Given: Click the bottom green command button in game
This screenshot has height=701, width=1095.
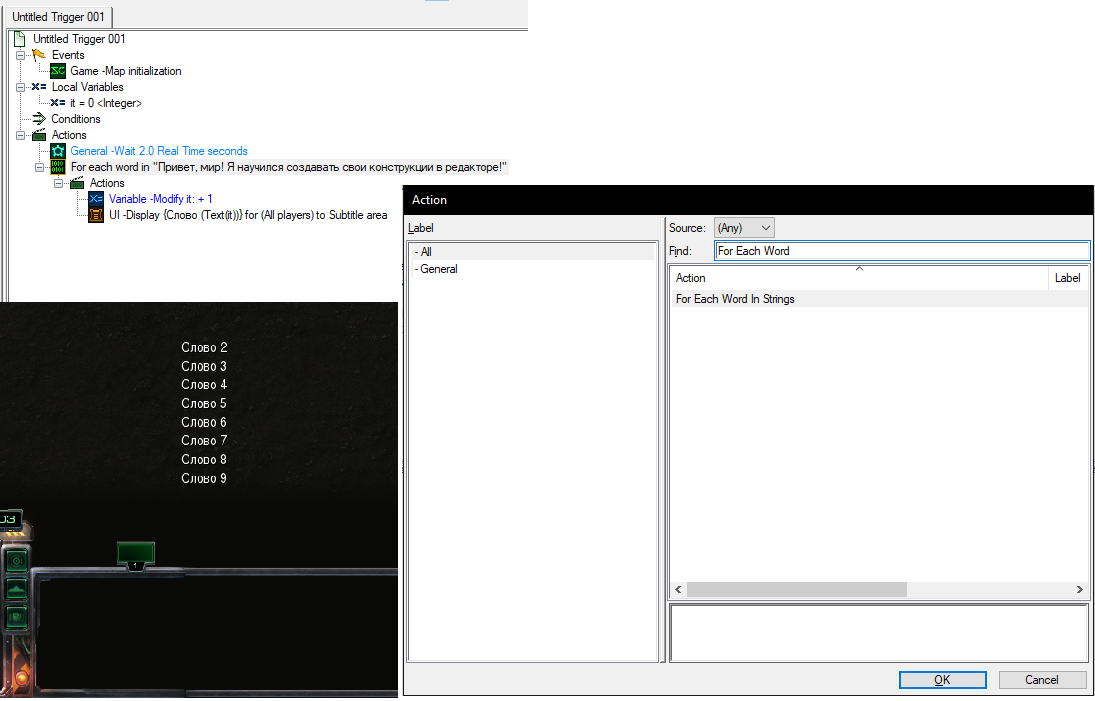Looking at the screenshot, I should 16,617.
